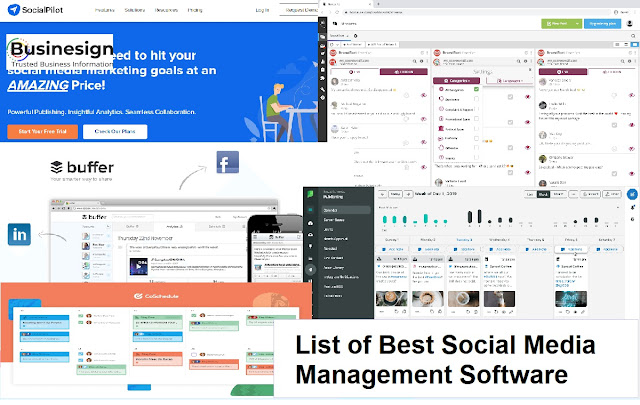Reload the page in the browser toolbar
Viewport: 640px width, 405px height.
337,12
